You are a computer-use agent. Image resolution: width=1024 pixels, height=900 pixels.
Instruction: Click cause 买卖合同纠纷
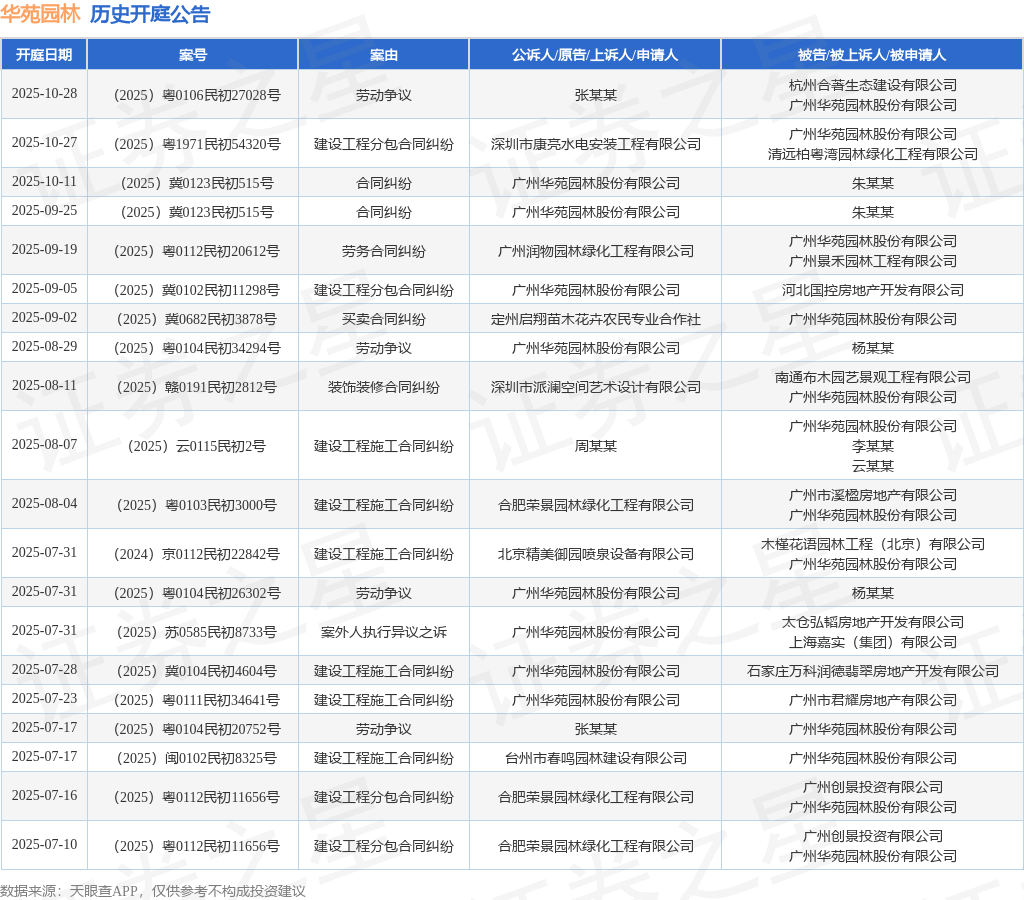(x=383, y=319)
